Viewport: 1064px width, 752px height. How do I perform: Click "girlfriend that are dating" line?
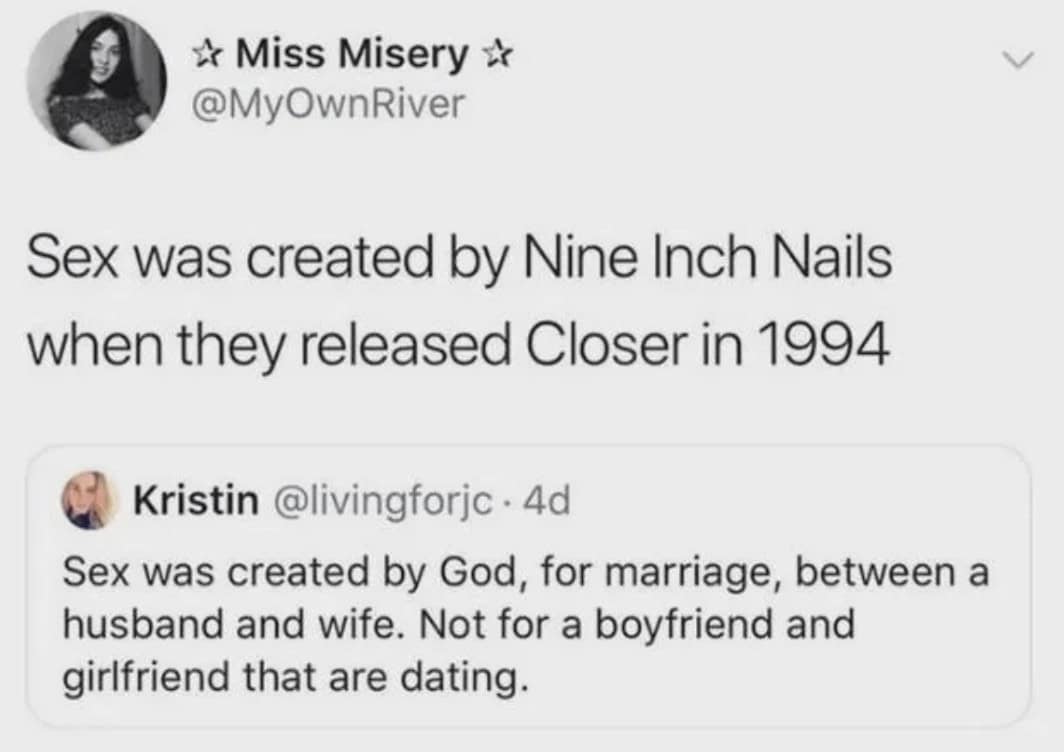[x=292, y=677]
